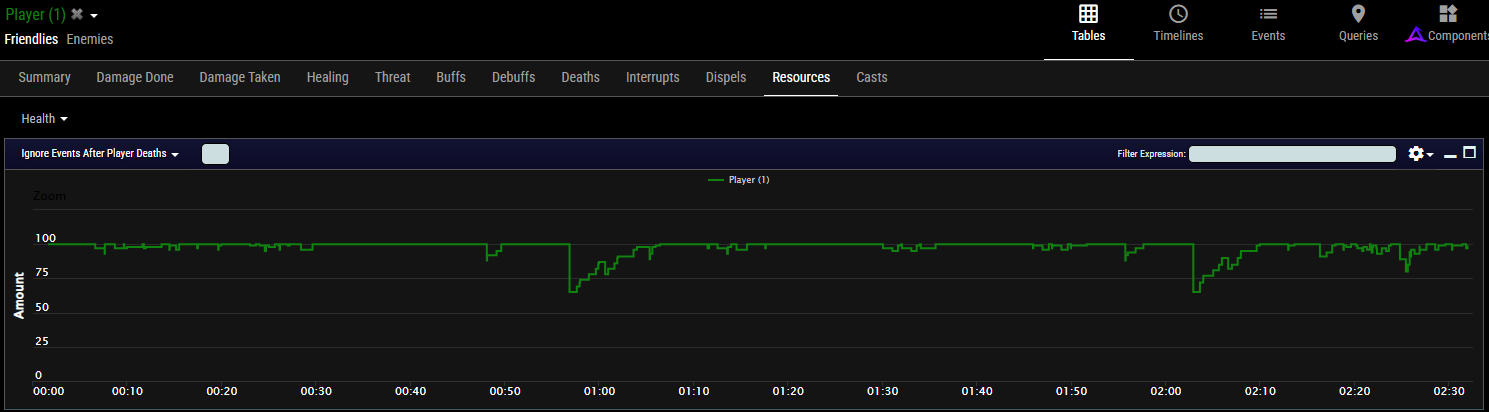The height and width of the screenshot is (412, 1489).
Task: Open the Events list icon
Action: coord(1268,14)
